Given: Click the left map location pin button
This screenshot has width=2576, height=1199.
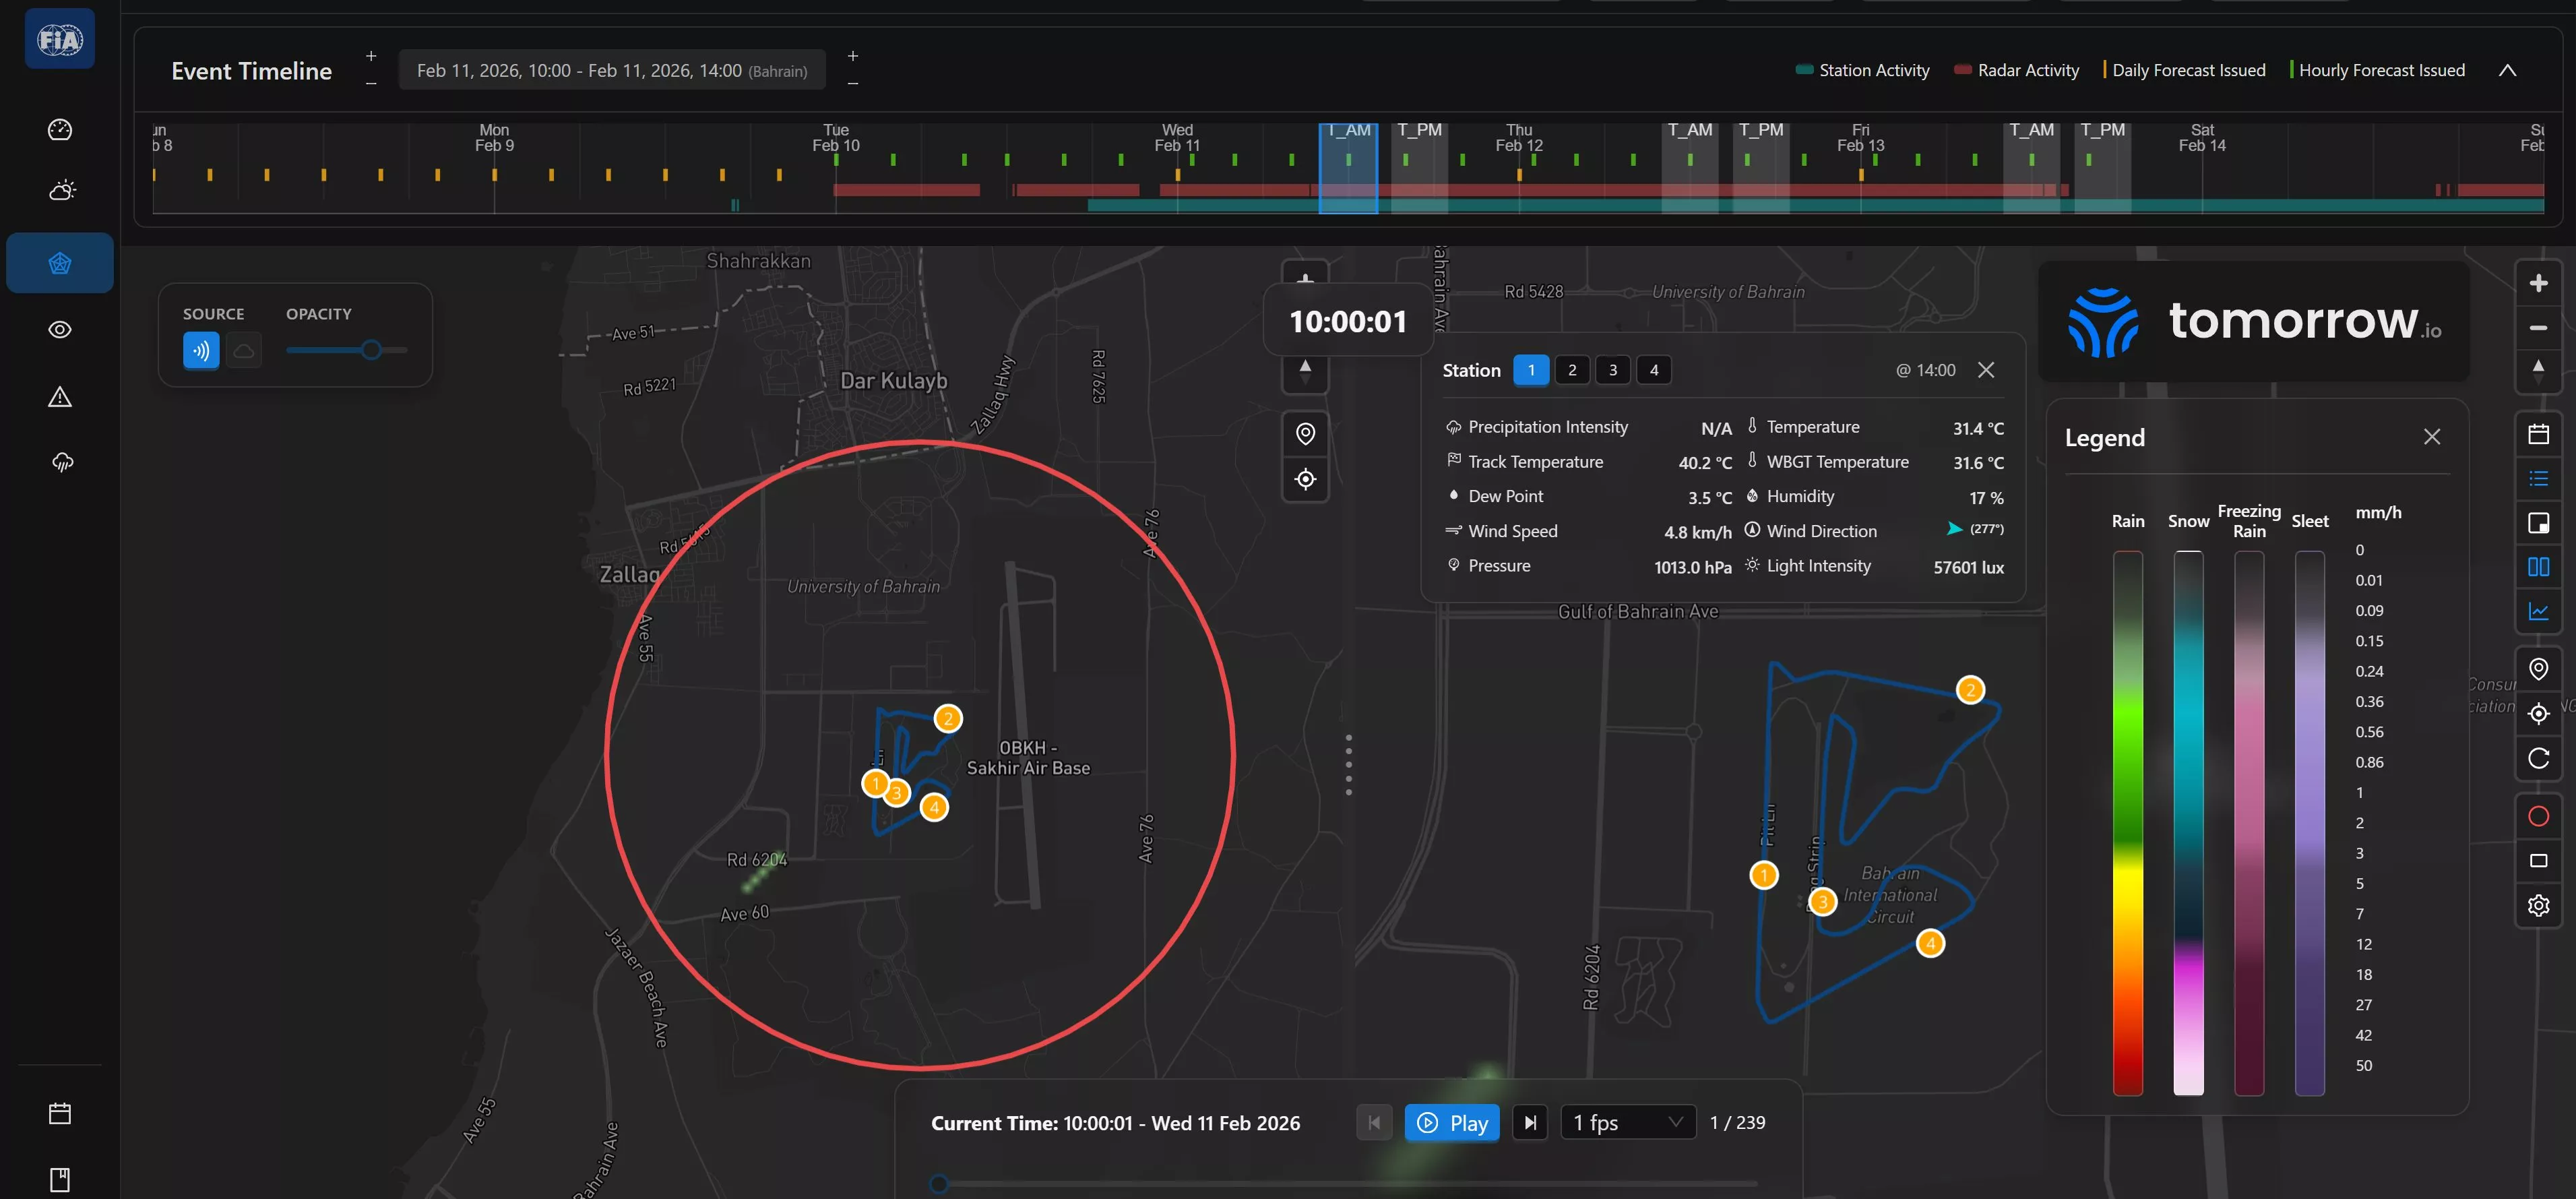Looking at the screenshot, I should click(x=1305, y=434).
